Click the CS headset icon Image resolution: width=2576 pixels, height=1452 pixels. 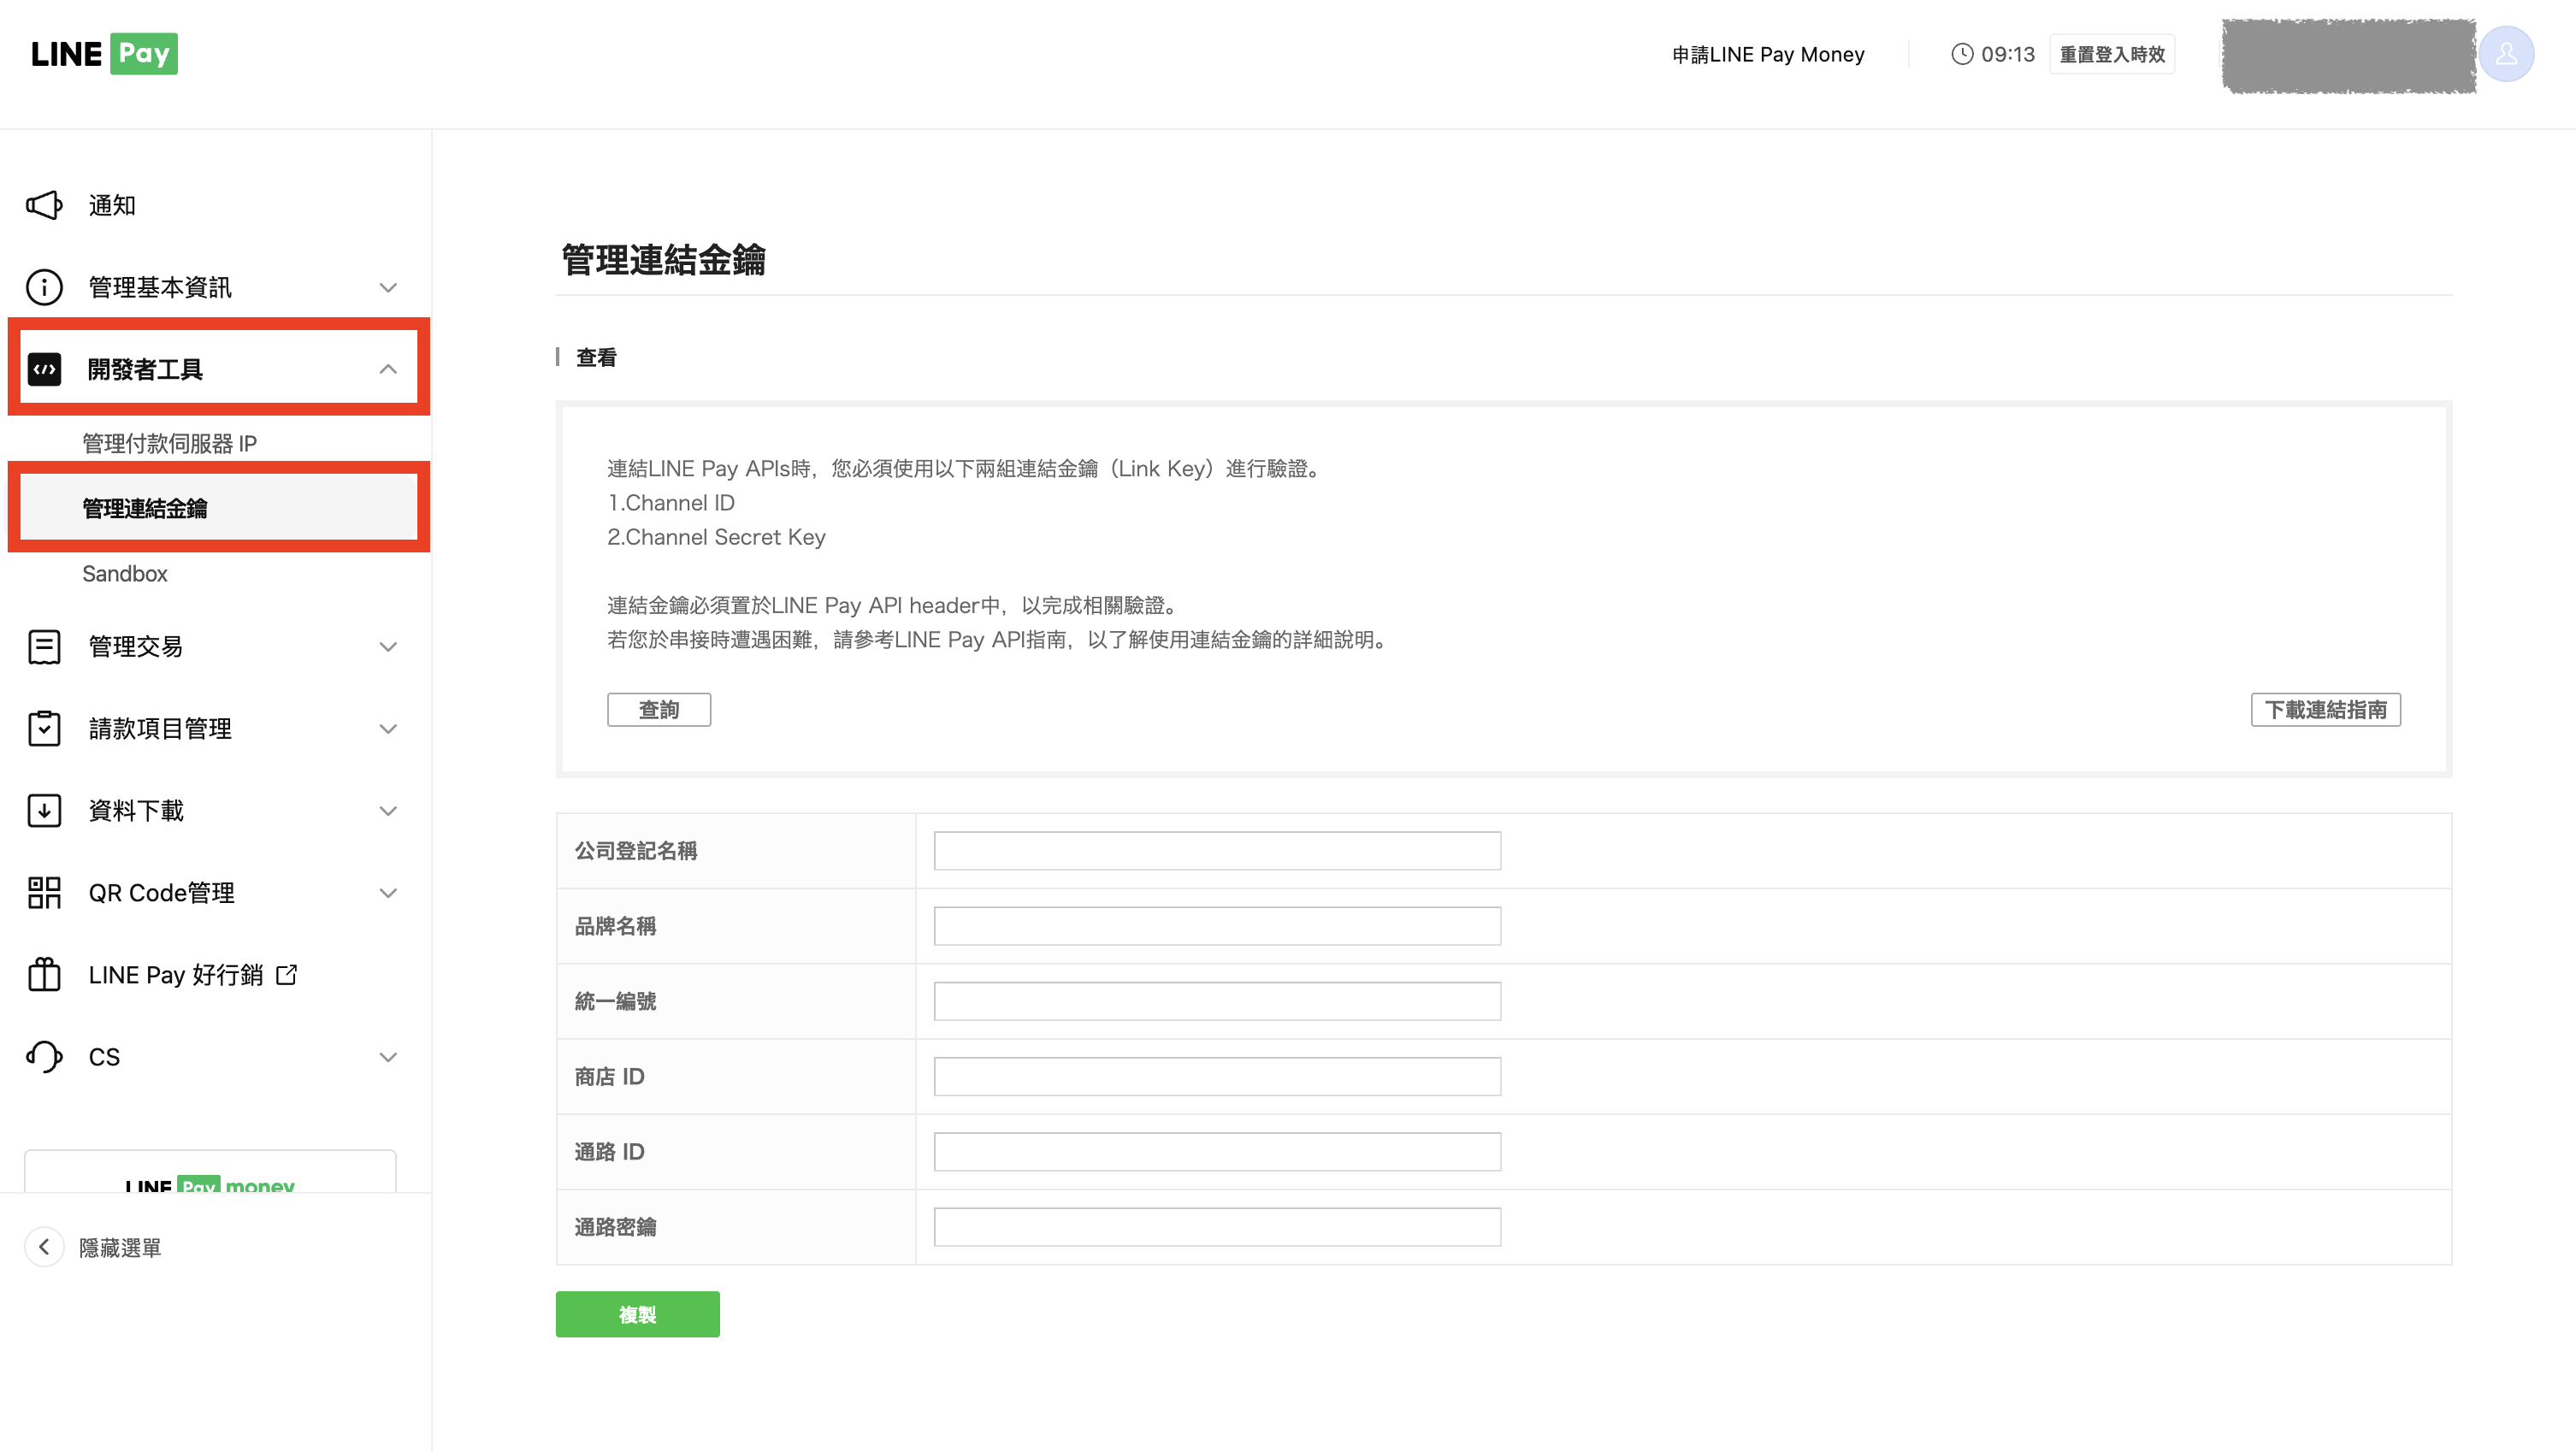(x=44, y=1056)
